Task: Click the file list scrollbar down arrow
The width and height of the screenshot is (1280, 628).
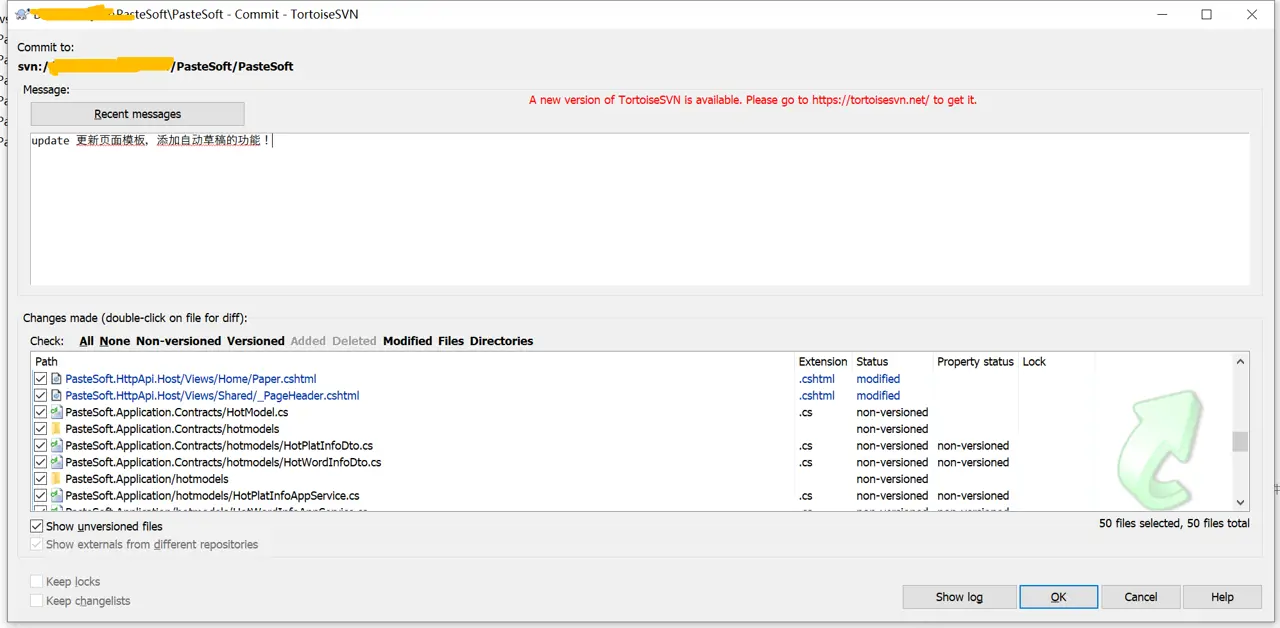Action: [x=1240, y=503]
